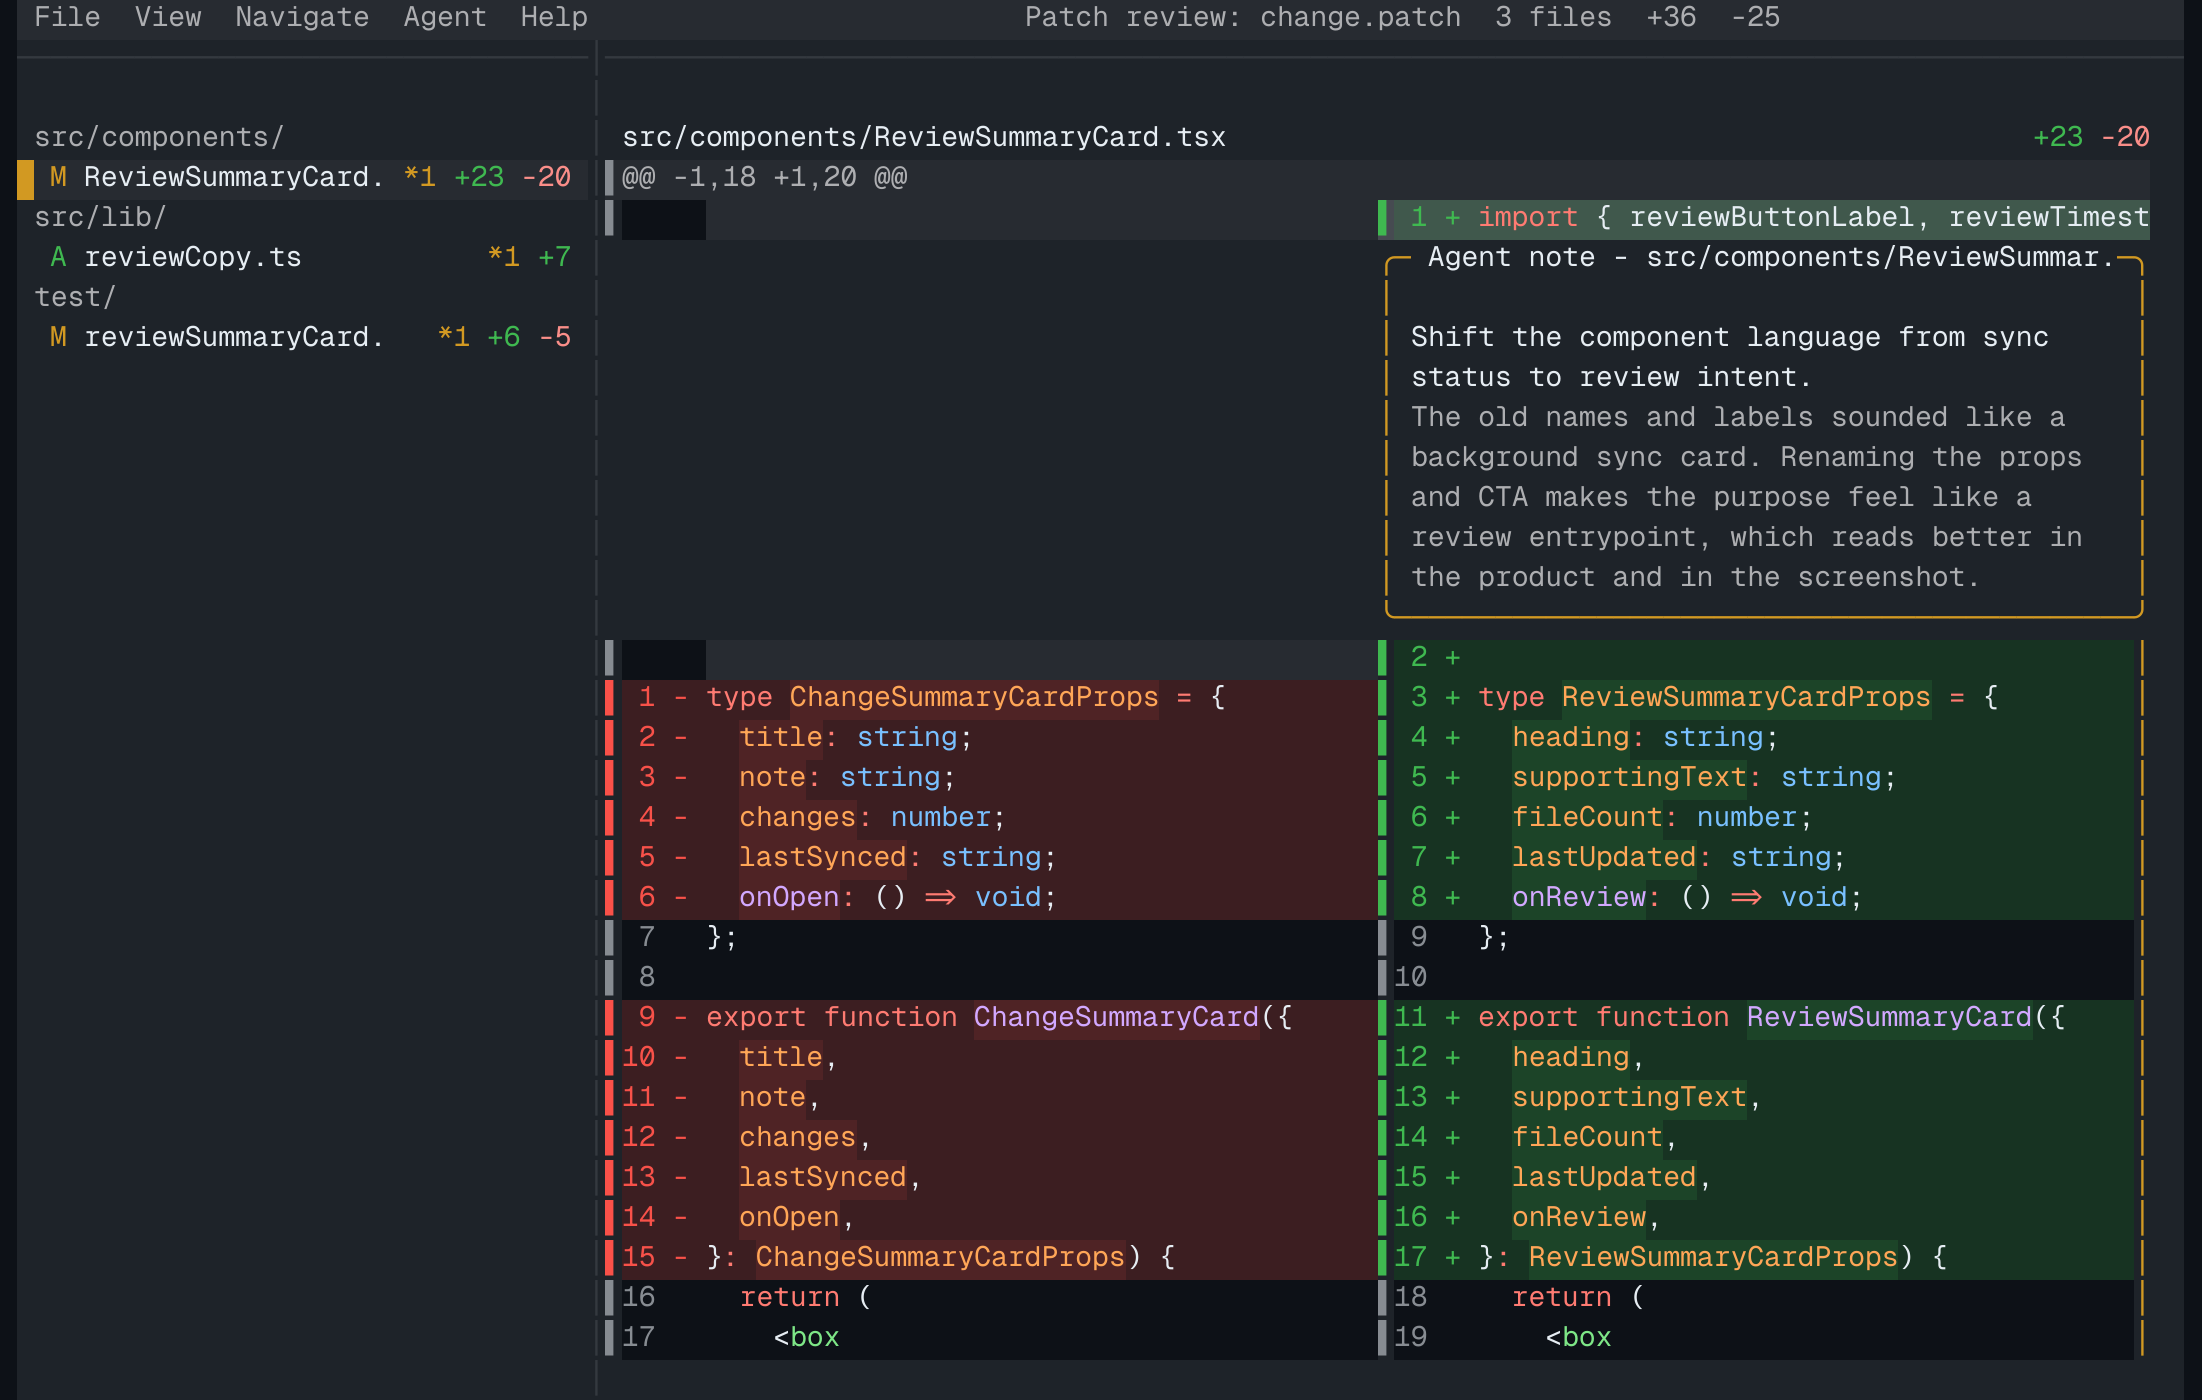The image size is (2202, 1400).
Task: Click the '3 files' count in title bar
Action: pos(1553,17)
